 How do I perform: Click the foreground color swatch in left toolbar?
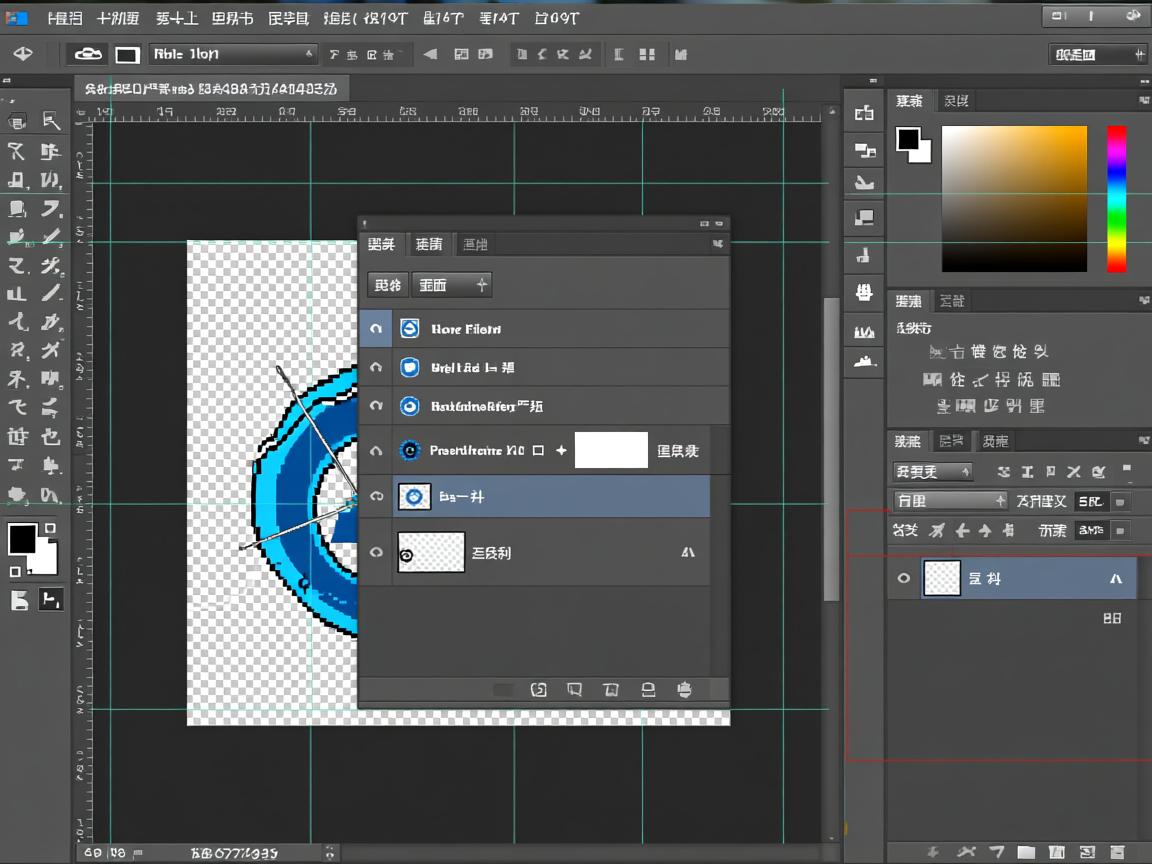pos(21,539)
